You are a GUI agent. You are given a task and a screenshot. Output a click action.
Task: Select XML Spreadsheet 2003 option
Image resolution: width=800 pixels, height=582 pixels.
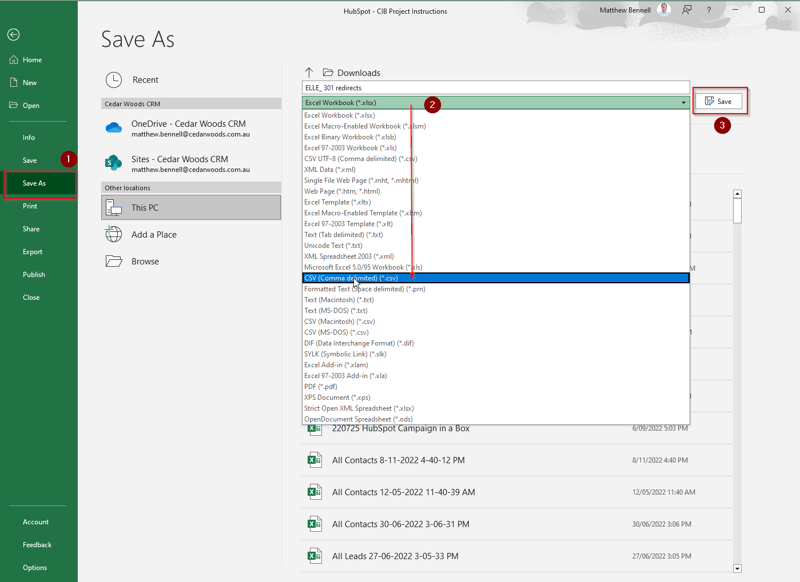point(495,257)
